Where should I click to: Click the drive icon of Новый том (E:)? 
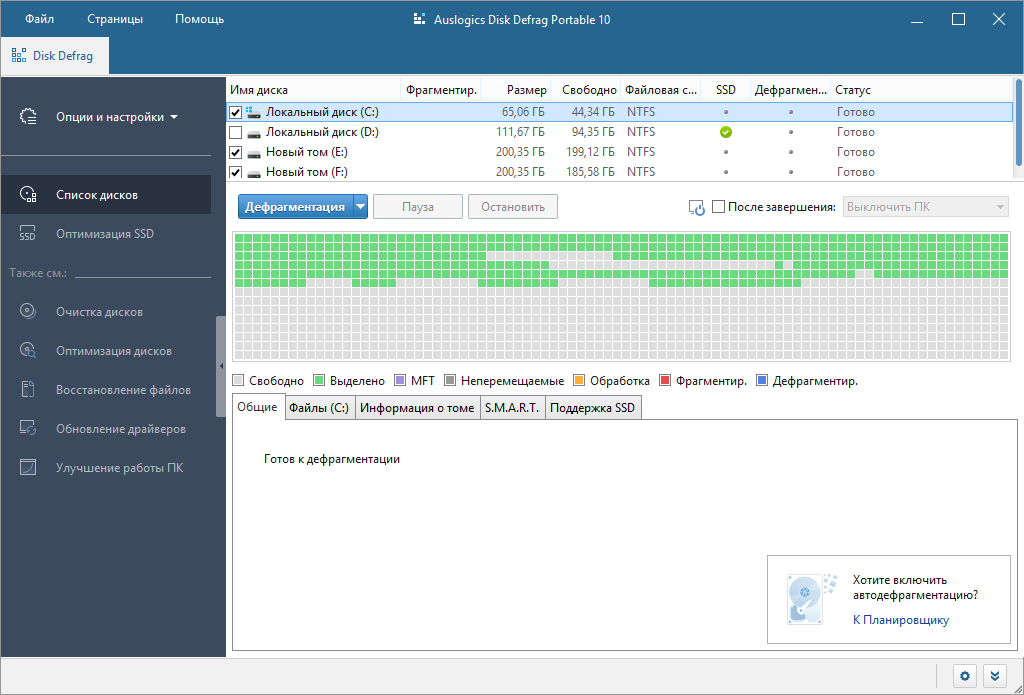[254, 153]
